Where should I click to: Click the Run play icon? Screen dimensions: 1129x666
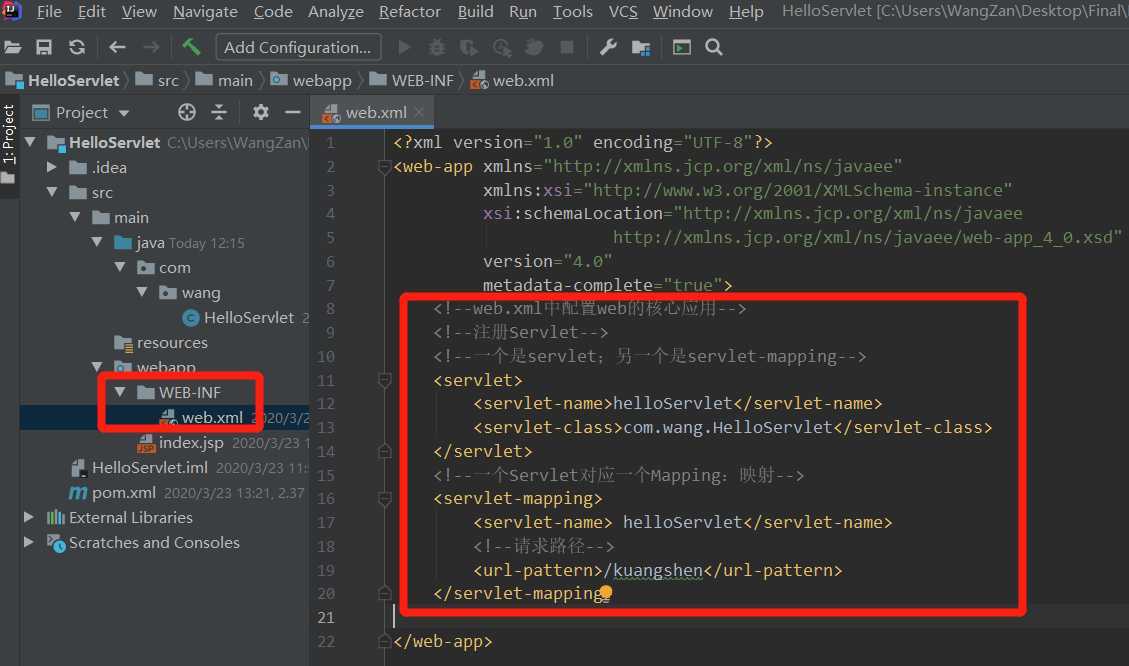[x=405, y=48]
